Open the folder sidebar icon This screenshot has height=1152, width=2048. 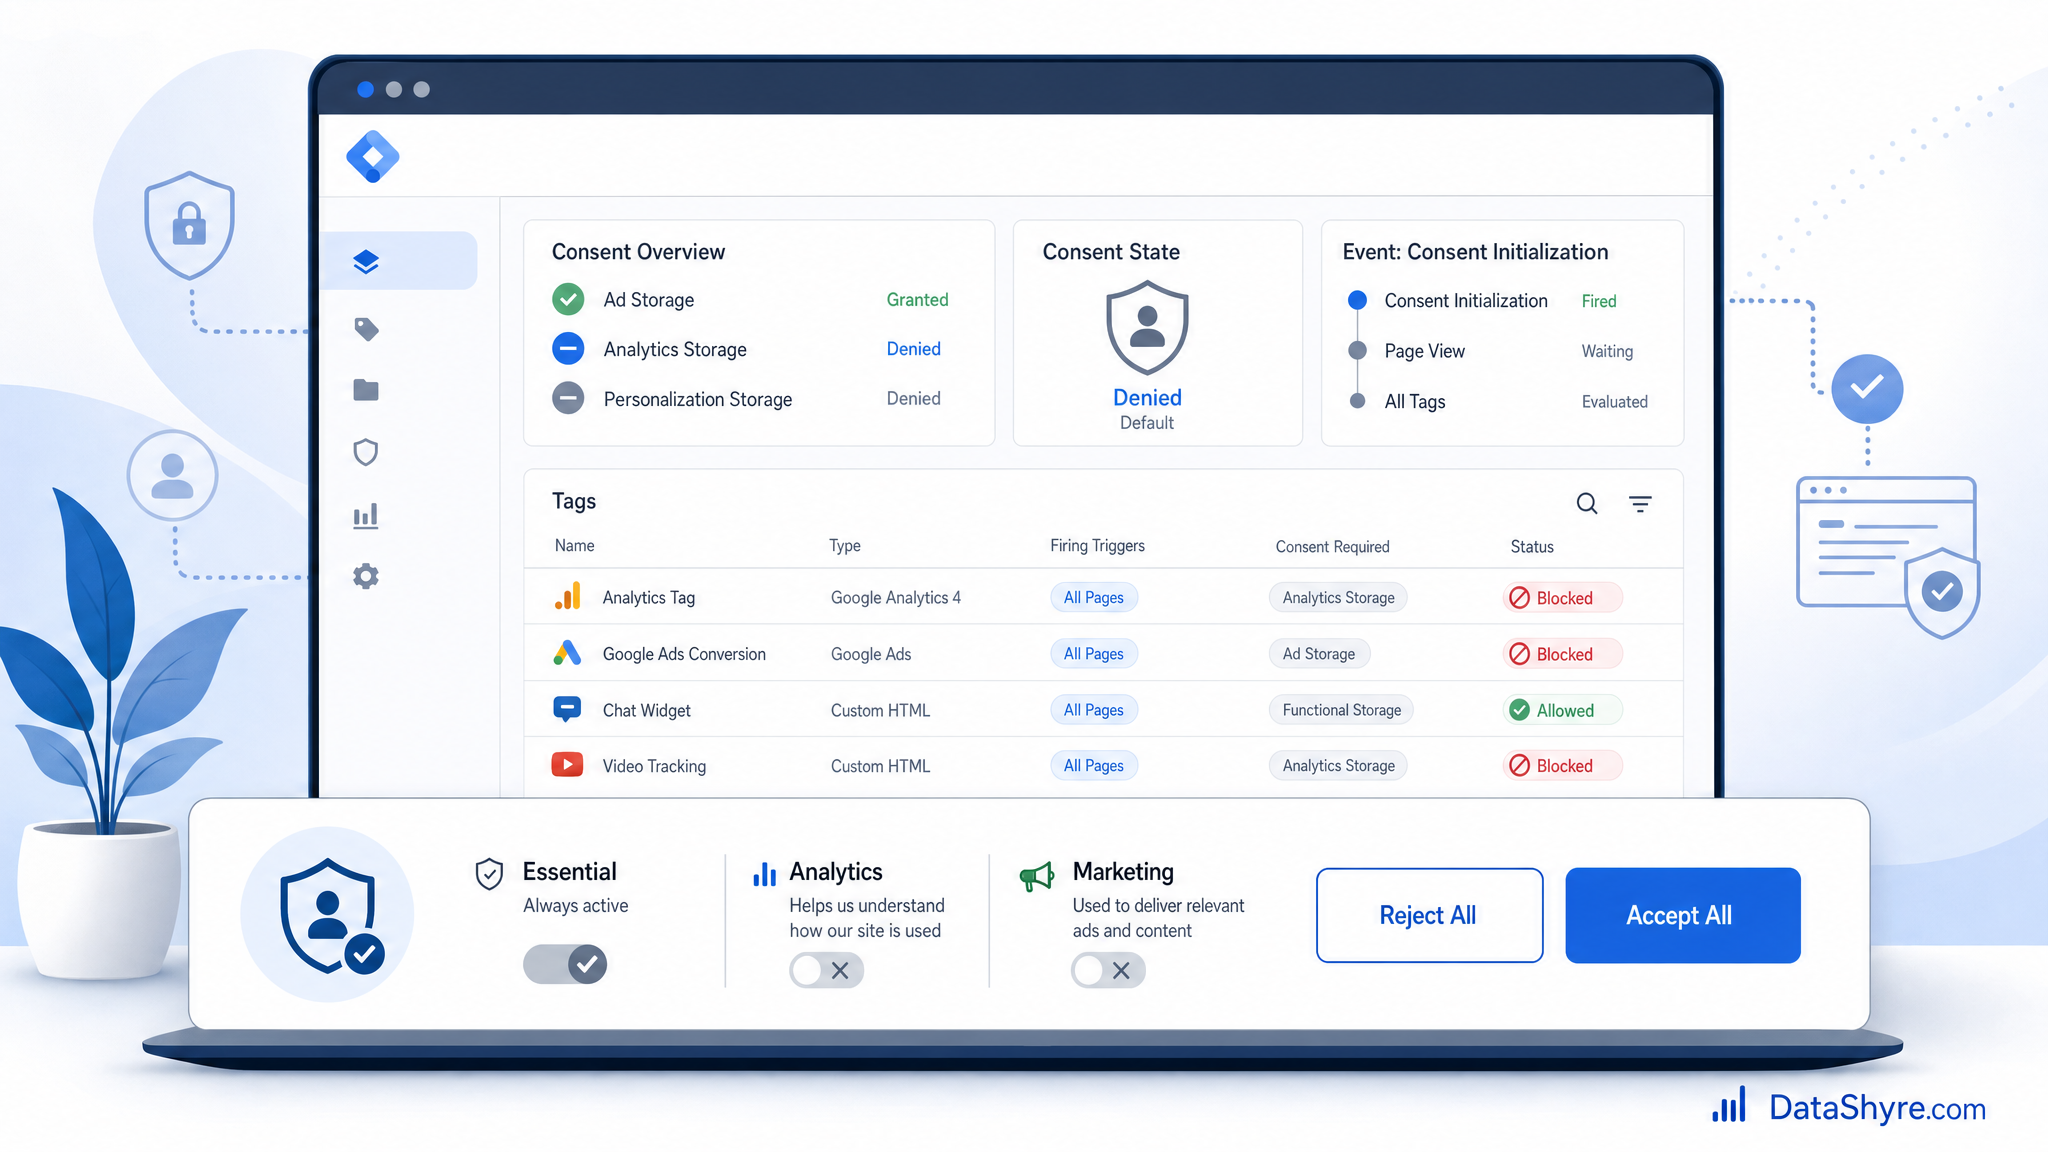click(x=366, y=390)
